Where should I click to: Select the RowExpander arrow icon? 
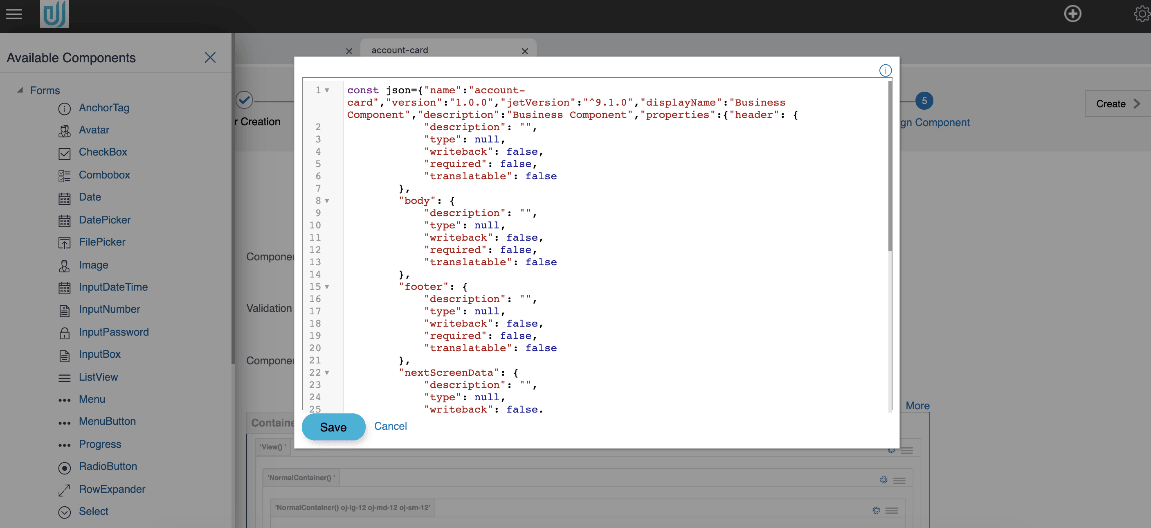tap(64, 489)
